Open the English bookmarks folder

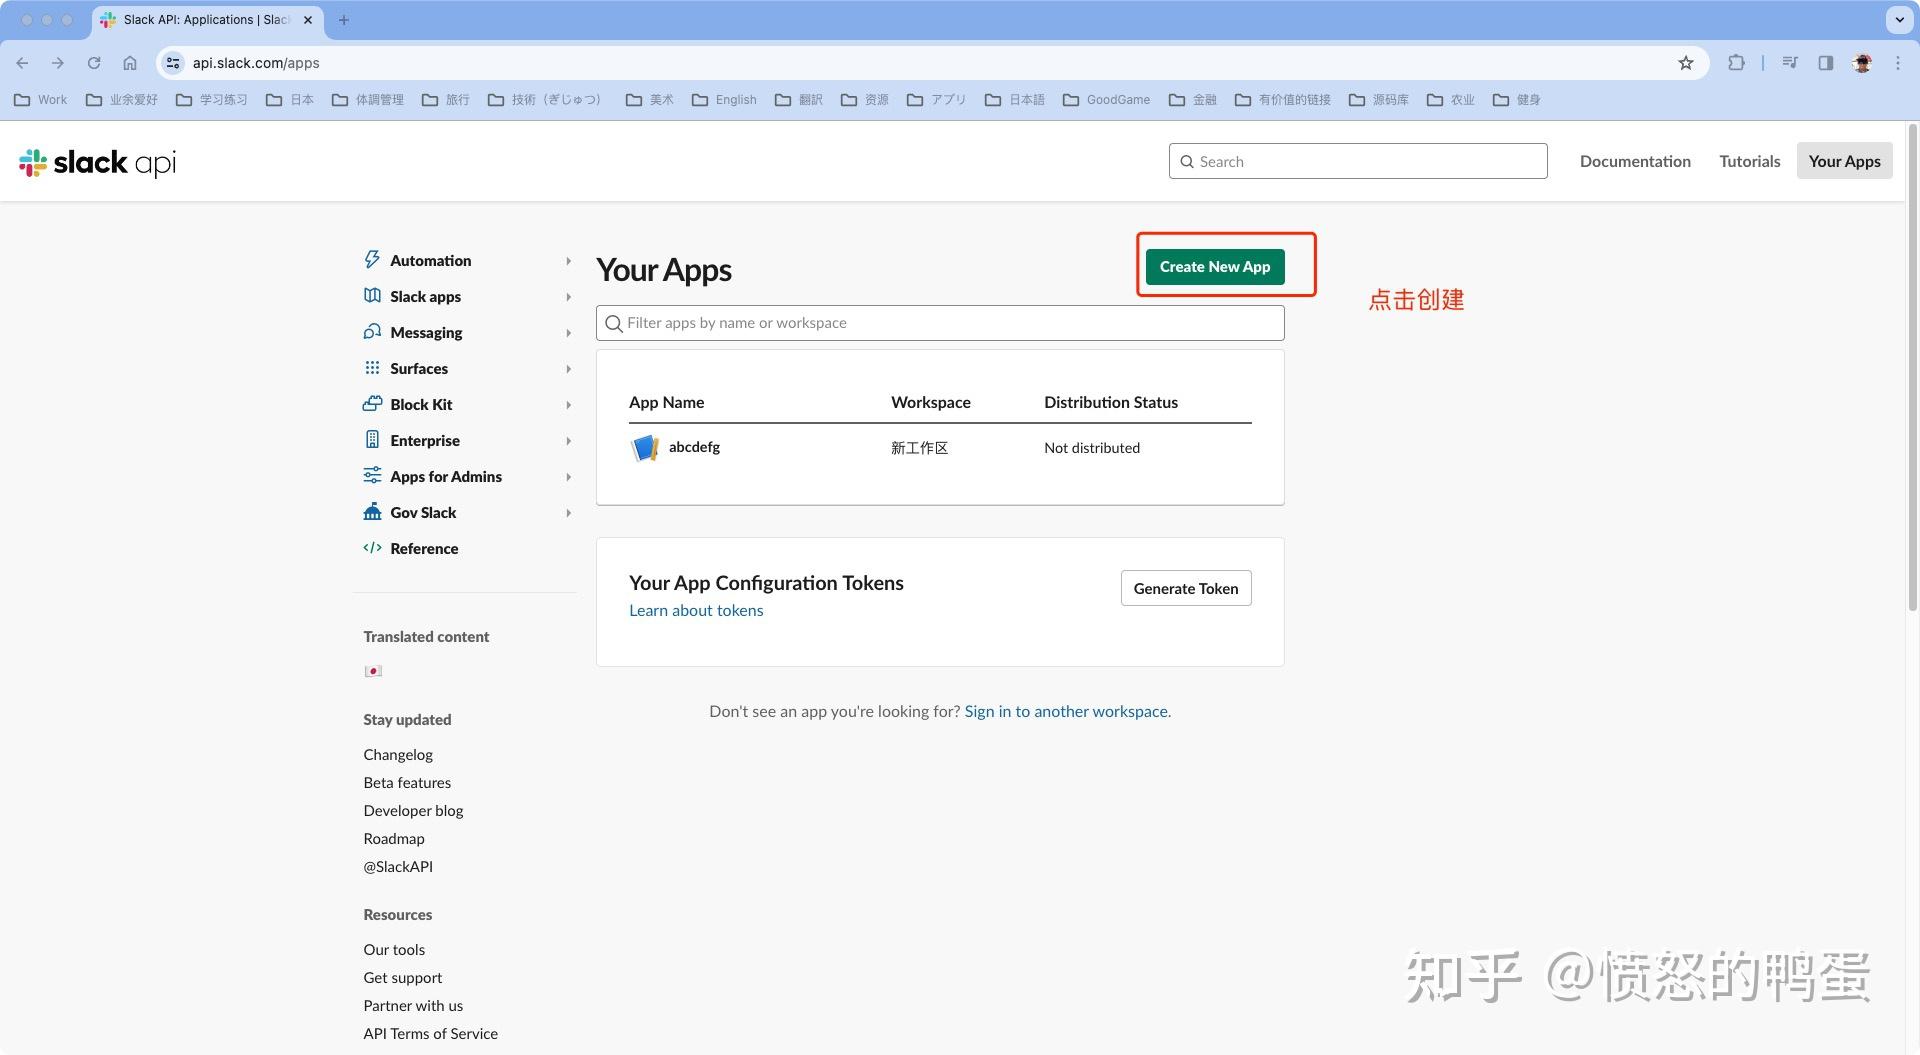pos(725,100)
